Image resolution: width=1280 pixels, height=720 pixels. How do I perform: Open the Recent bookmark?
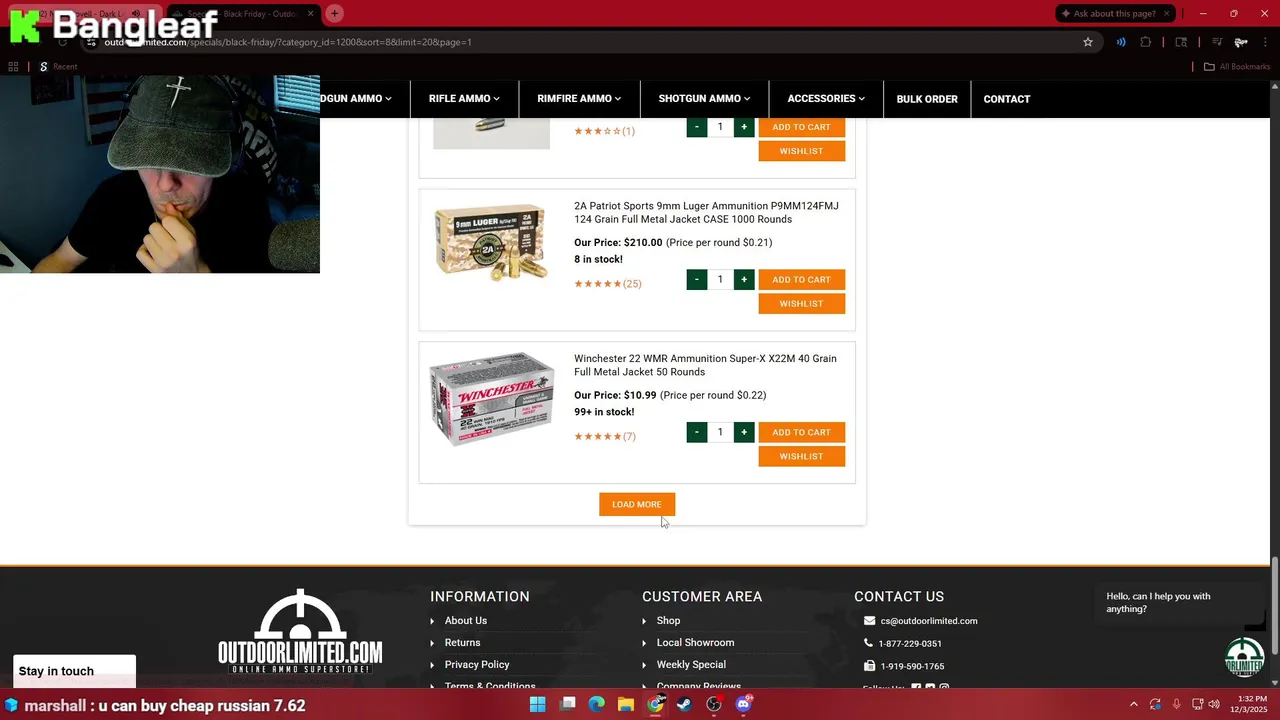58,67
